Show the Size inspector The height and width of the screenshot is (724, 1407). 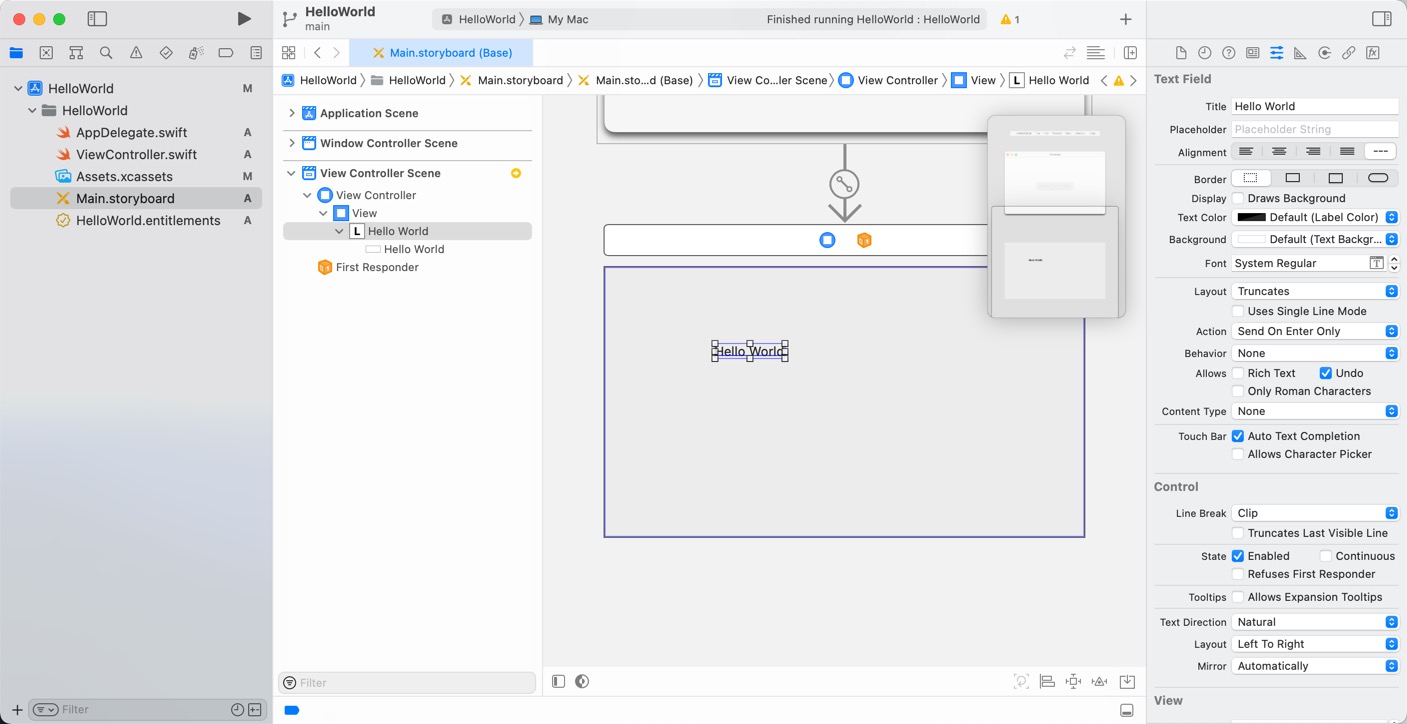1300,53
